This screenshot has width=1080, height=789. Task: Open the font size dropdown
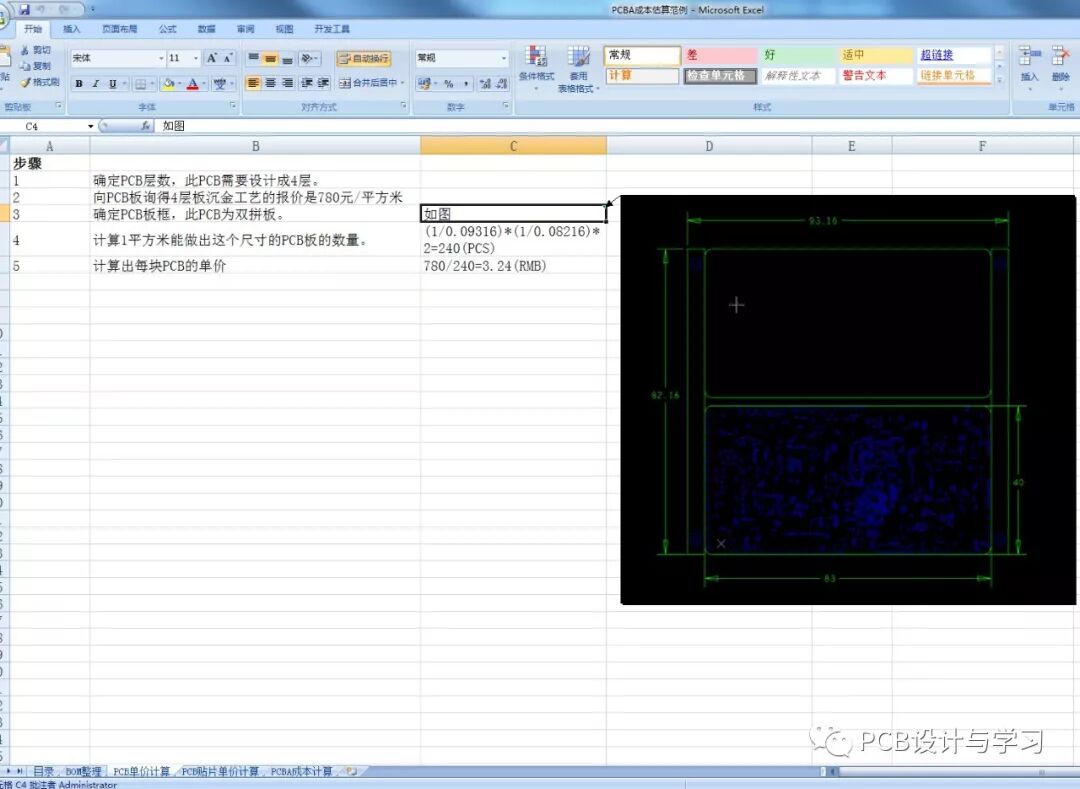point(196,59)
